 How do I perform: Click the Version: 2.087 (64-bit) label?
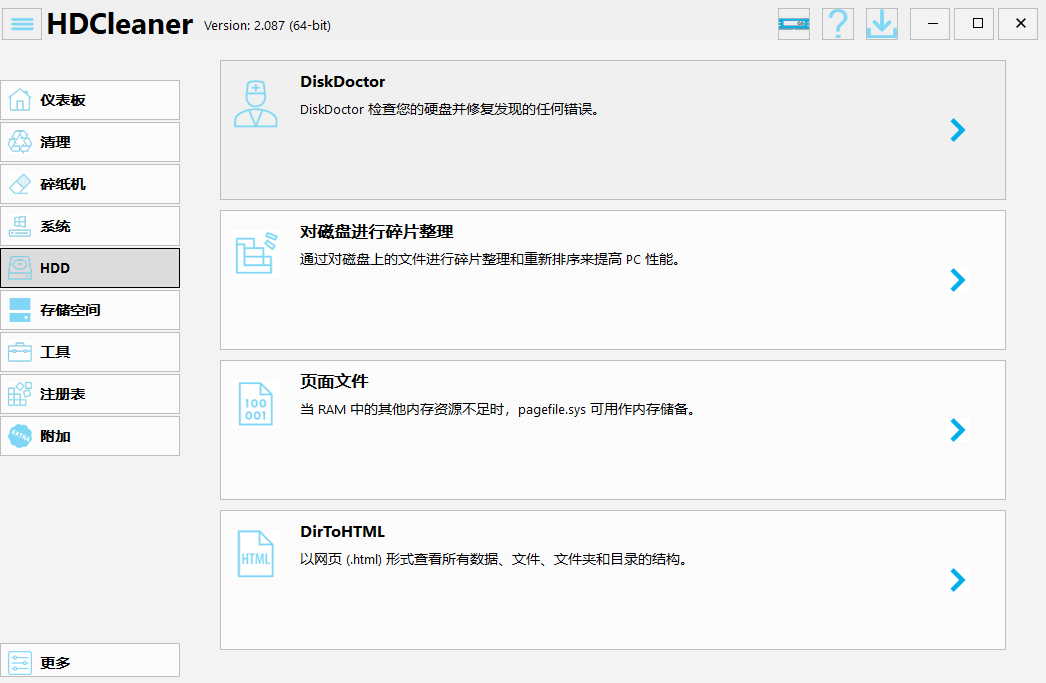point(268,25)
